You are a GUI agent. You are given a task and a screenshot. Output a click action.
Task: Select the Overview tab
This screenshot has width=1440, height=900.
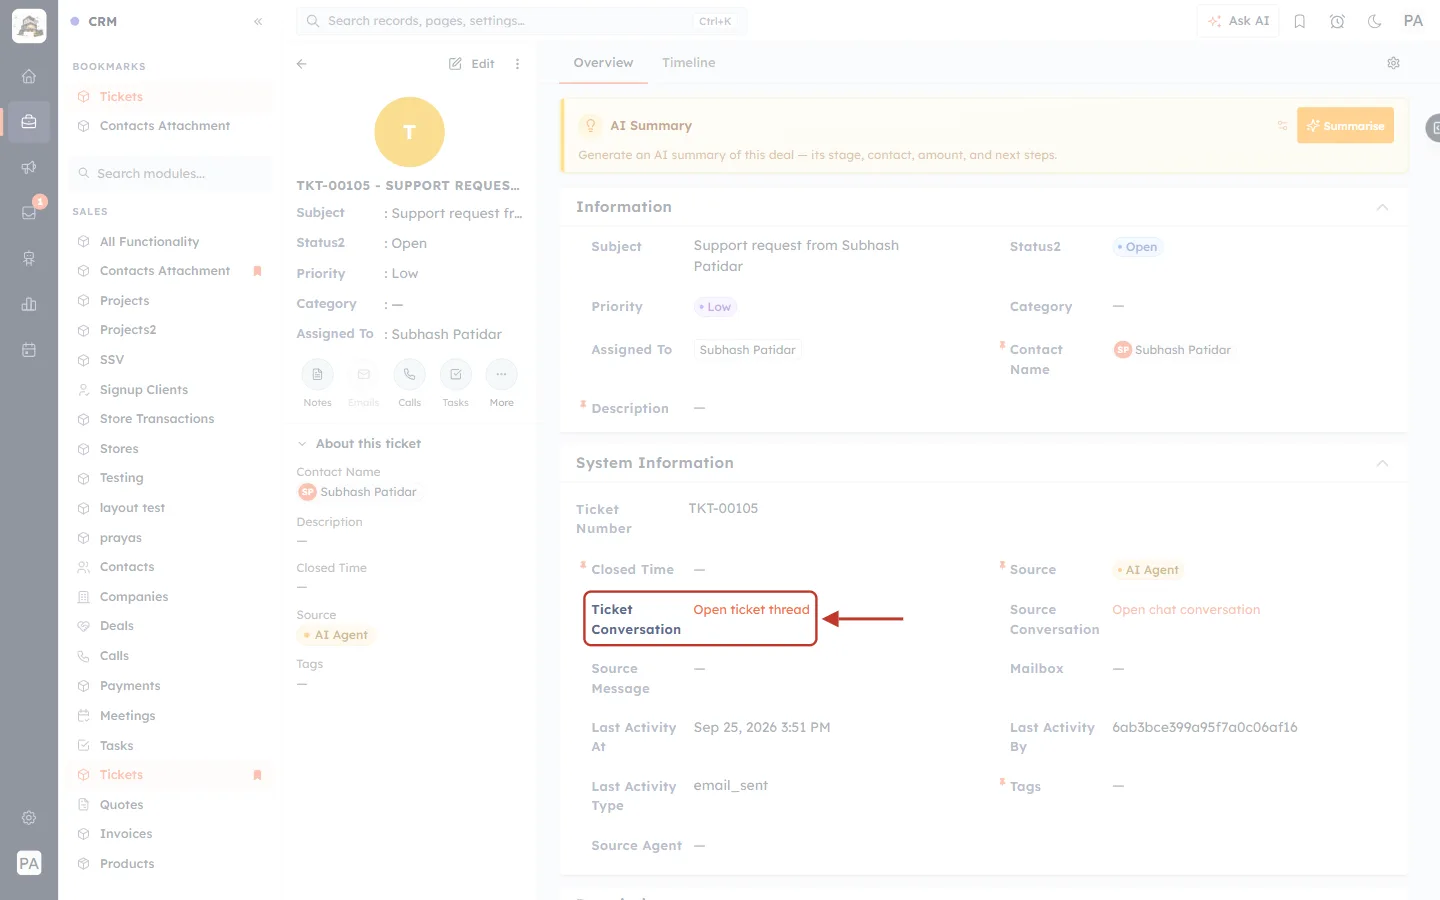tap(603, 63)
